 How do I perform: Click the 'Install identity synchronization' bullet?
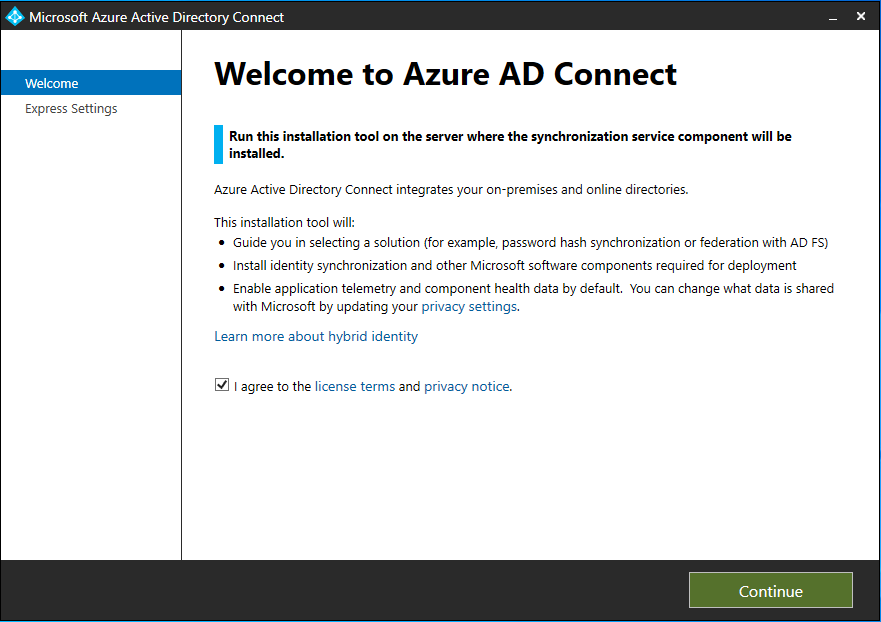[515, 266]
